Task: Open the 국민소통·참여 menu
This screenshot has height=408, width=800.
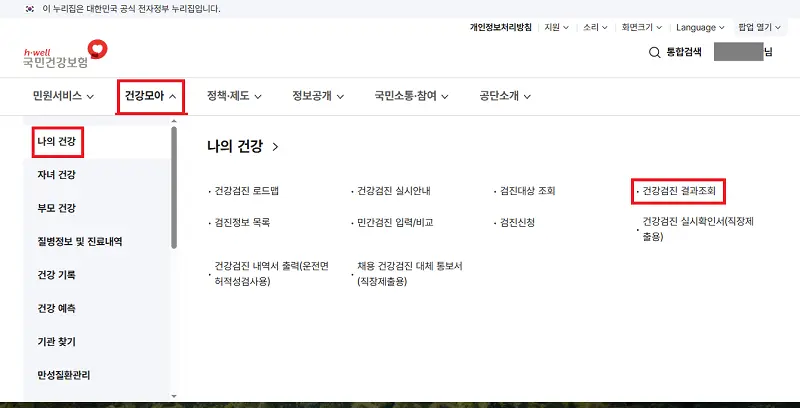Action: point(411,96)
